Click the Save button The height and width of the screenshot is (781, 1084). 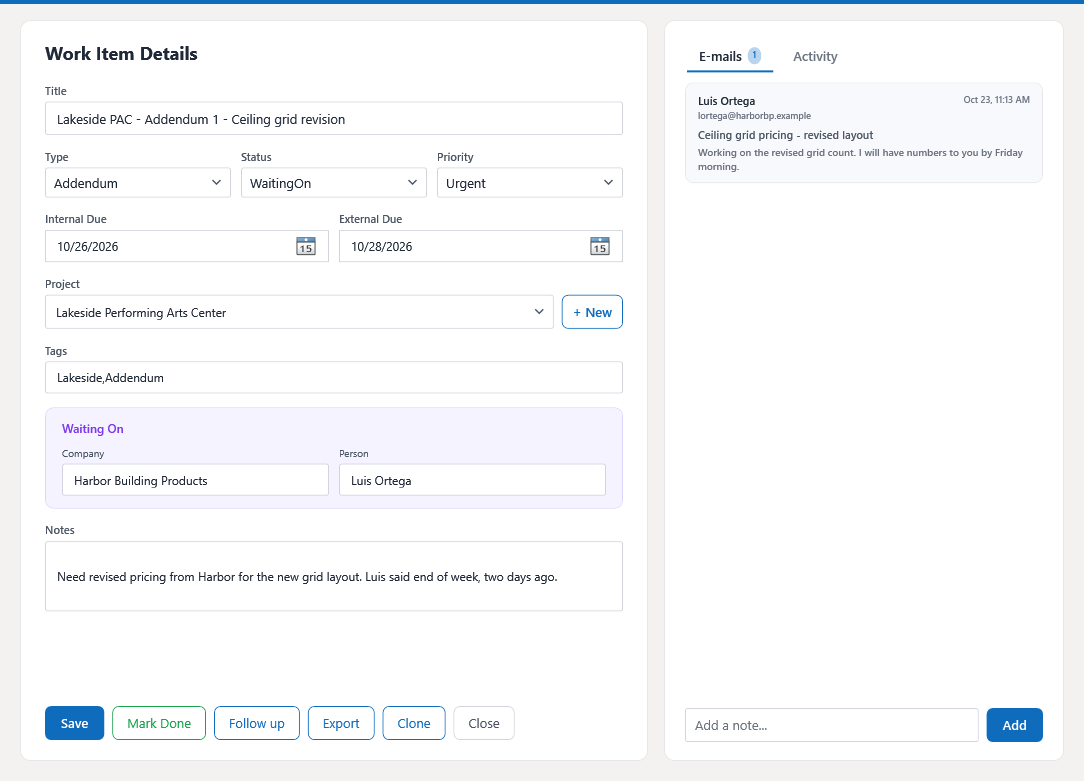point(75,723)
